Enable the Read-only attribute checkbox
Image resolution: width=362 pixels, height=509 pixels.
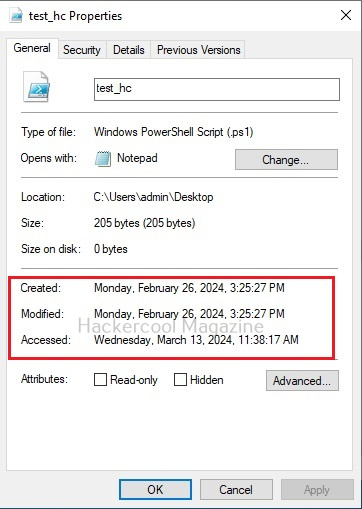tap(100, 380)
